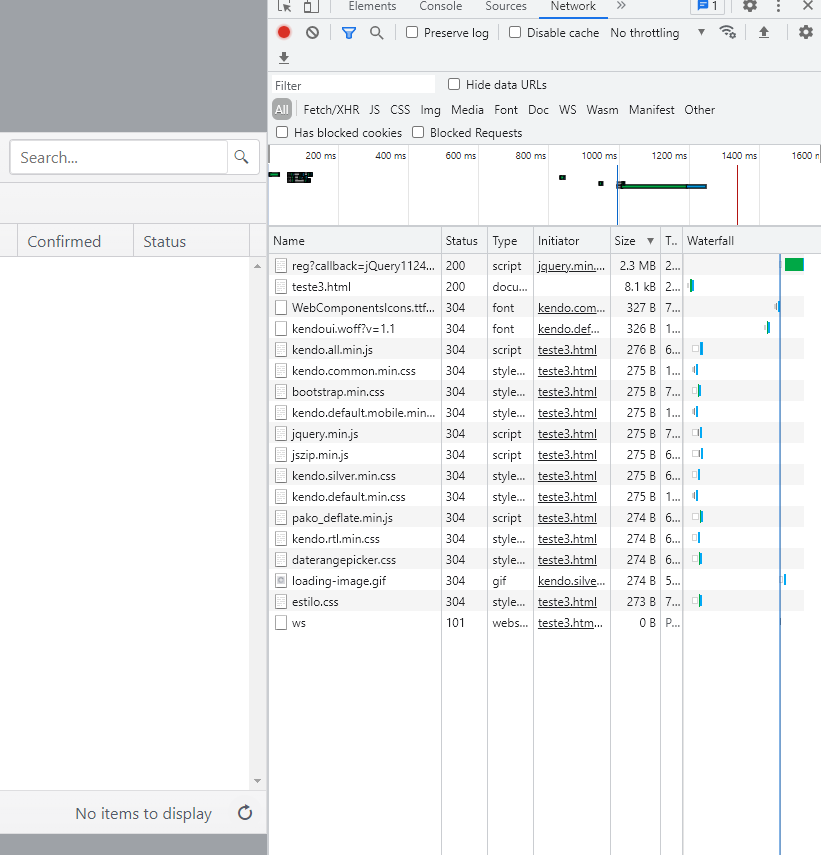Open network search with magnifier icon
Screen dimensions: 821x855
[377, 33]
